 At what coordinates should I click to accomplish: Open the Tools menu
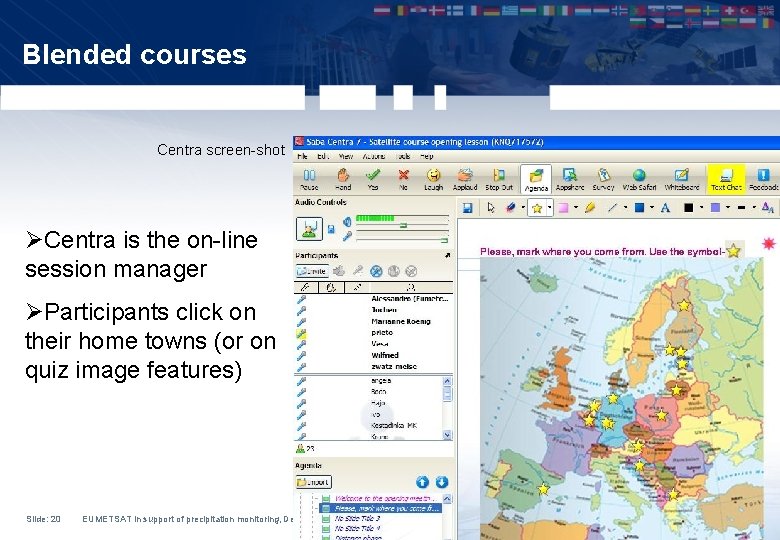click(x=403, y=156)
